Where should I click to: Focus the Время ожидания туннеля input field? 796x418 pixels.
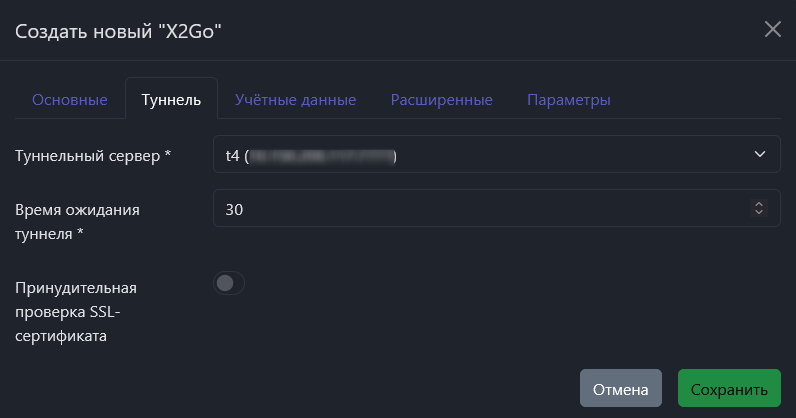click(480, 208)
